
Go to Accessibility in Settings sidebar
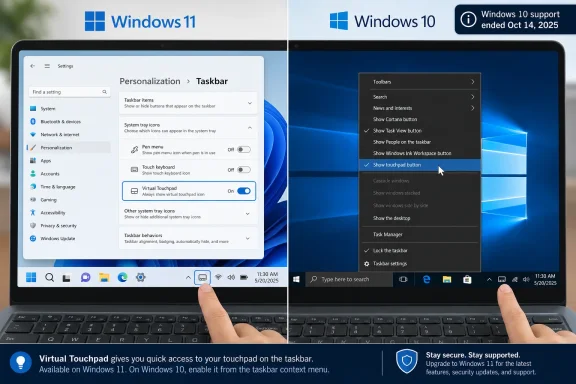coord(69,213)
